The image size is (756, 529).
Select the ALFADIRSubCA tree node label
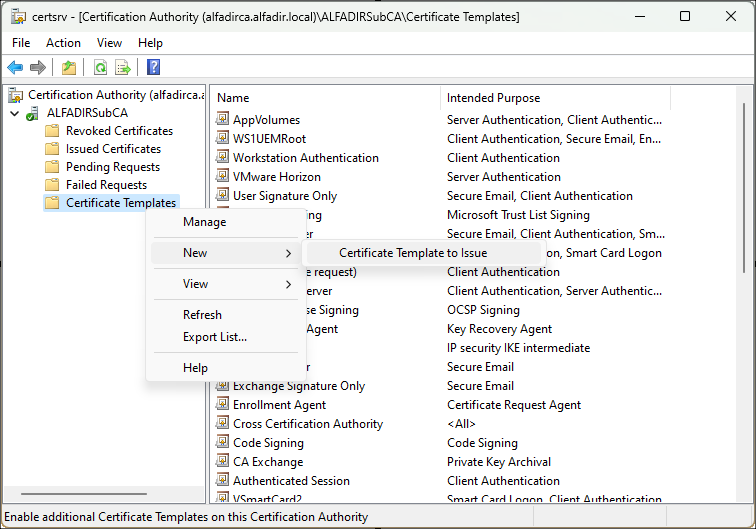click(87, 113)
